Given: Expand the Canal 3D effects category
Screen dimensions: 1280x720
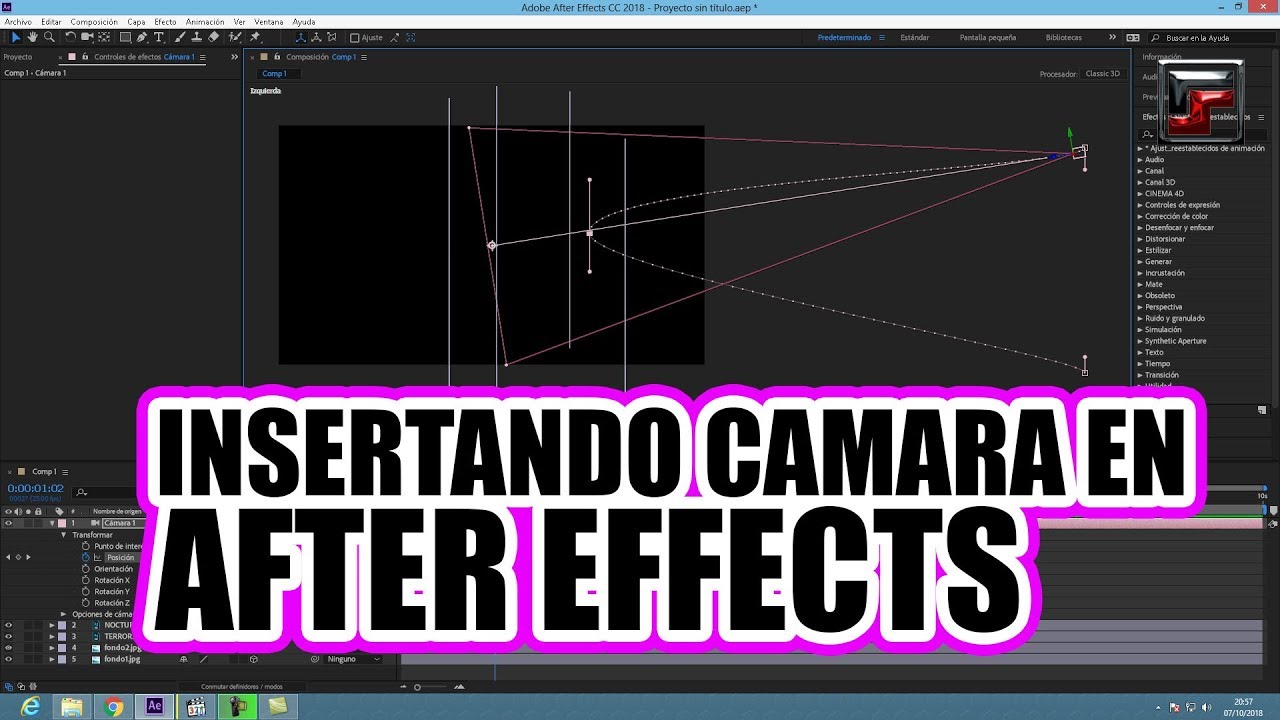Looking at the screenshot, I should (1140, 182).
